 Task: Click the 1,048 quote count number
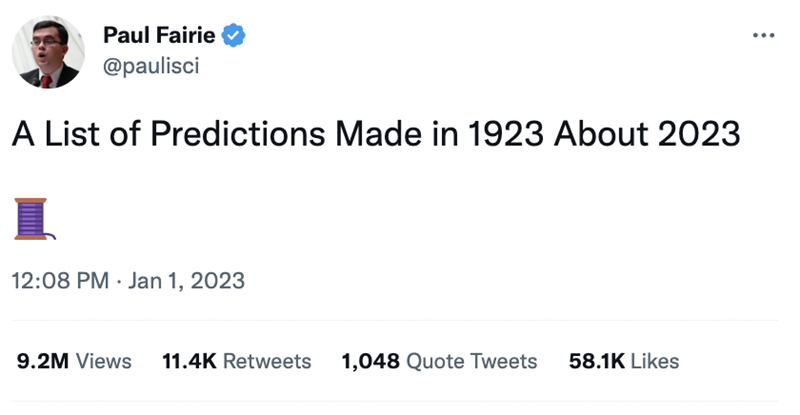(x=370, y=361)
